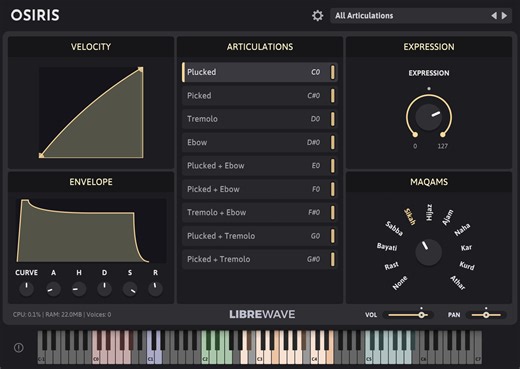Click the VOL slider handle
520x369 pixels.
(422, 315)
